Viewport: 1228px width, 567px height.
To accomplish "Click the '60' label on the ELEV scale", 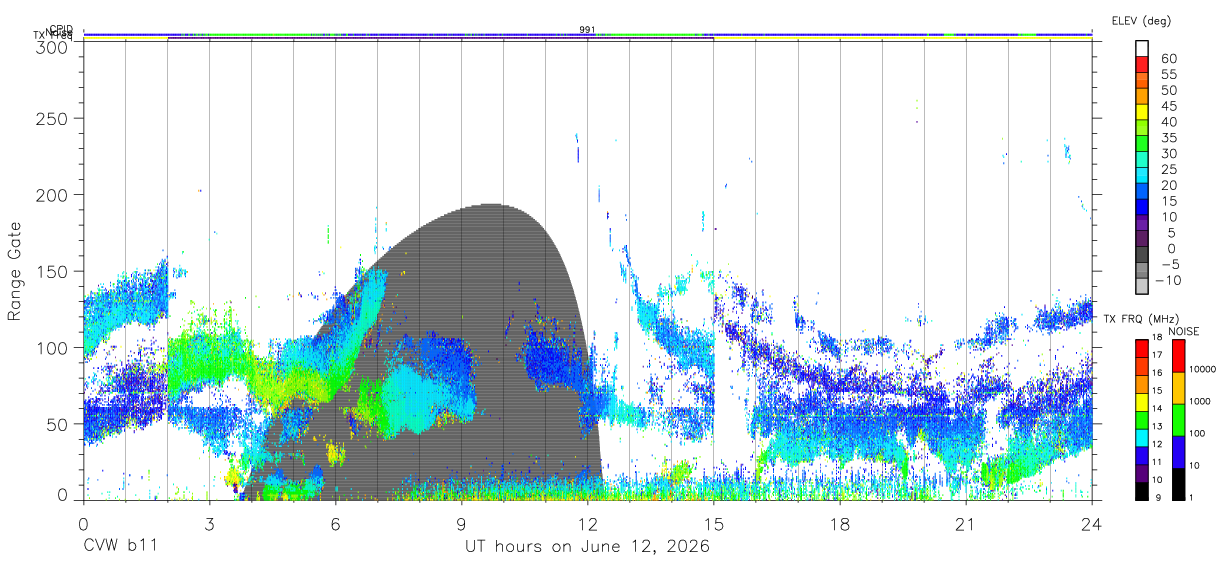I will pyautogui.click(x=1168, y=58).
